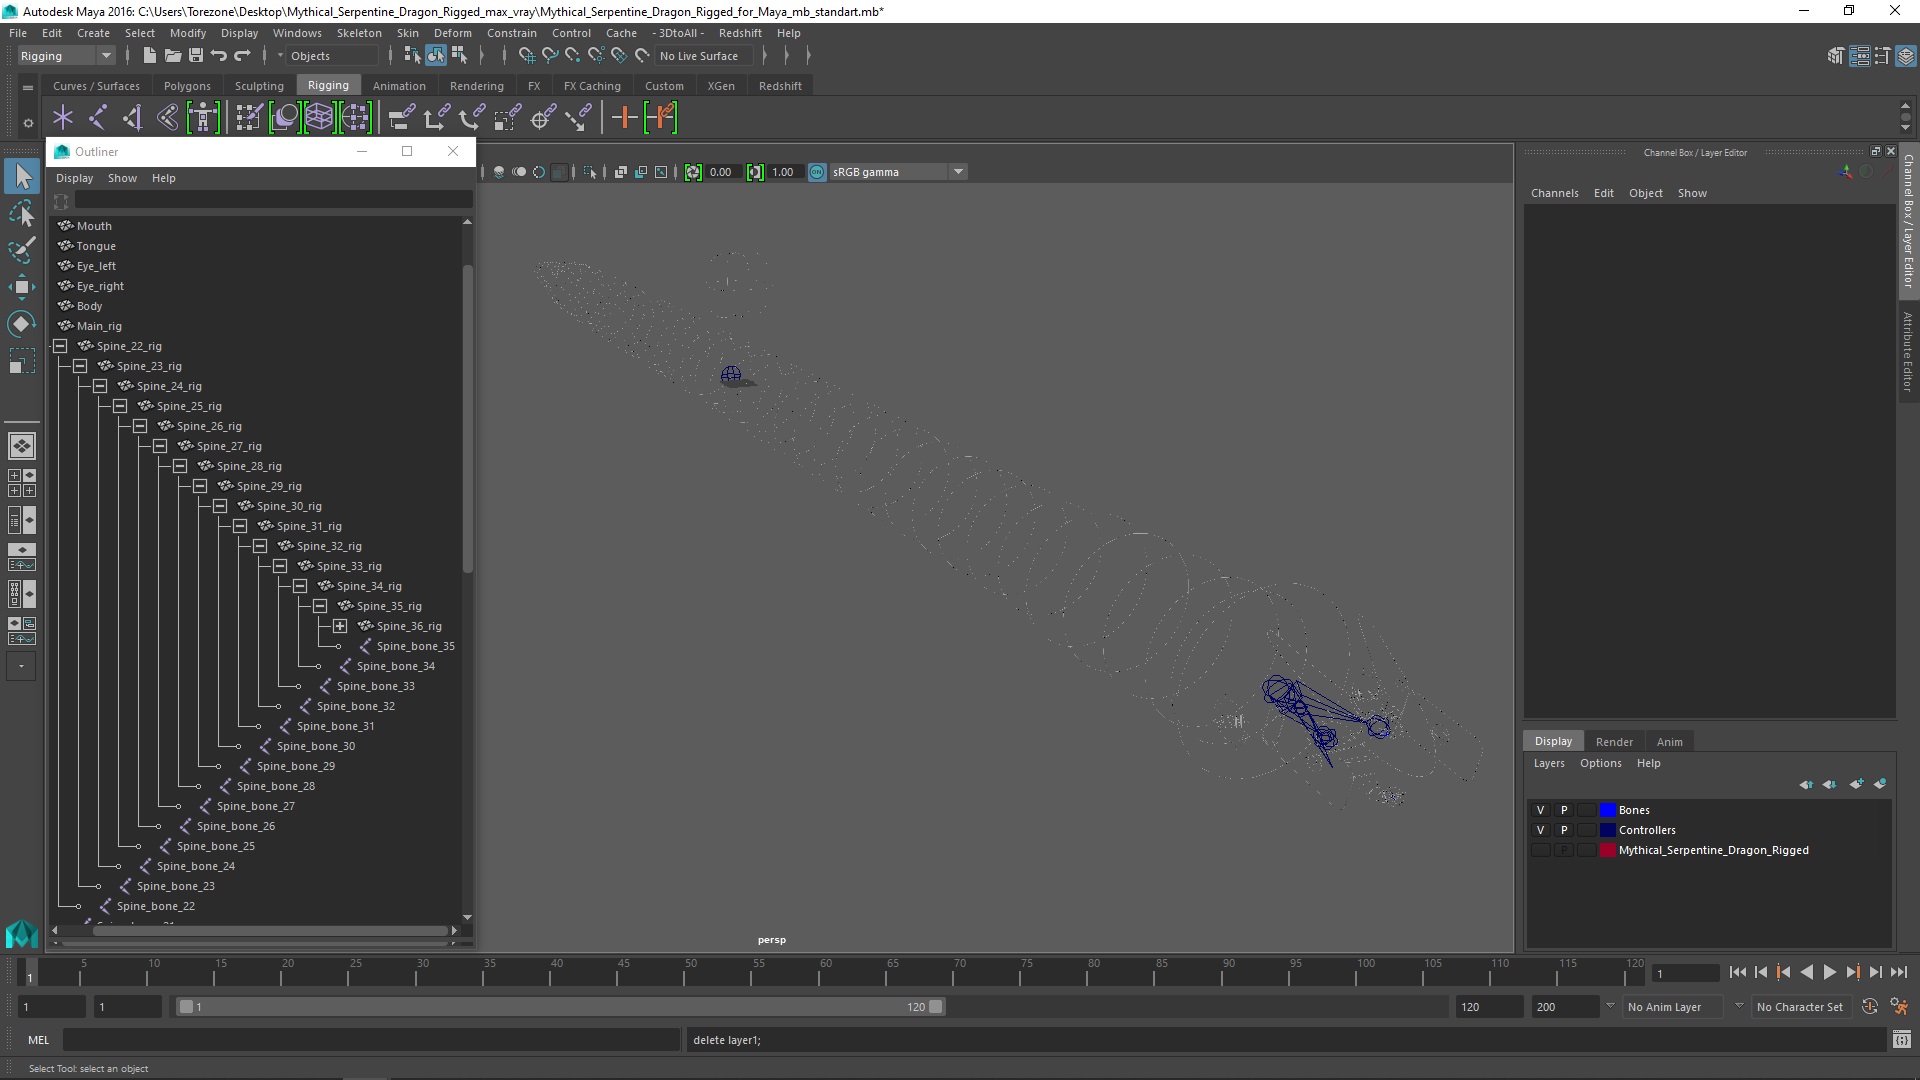Click the Paint selection tool
1920x1080 pixels.
(21, 250)
